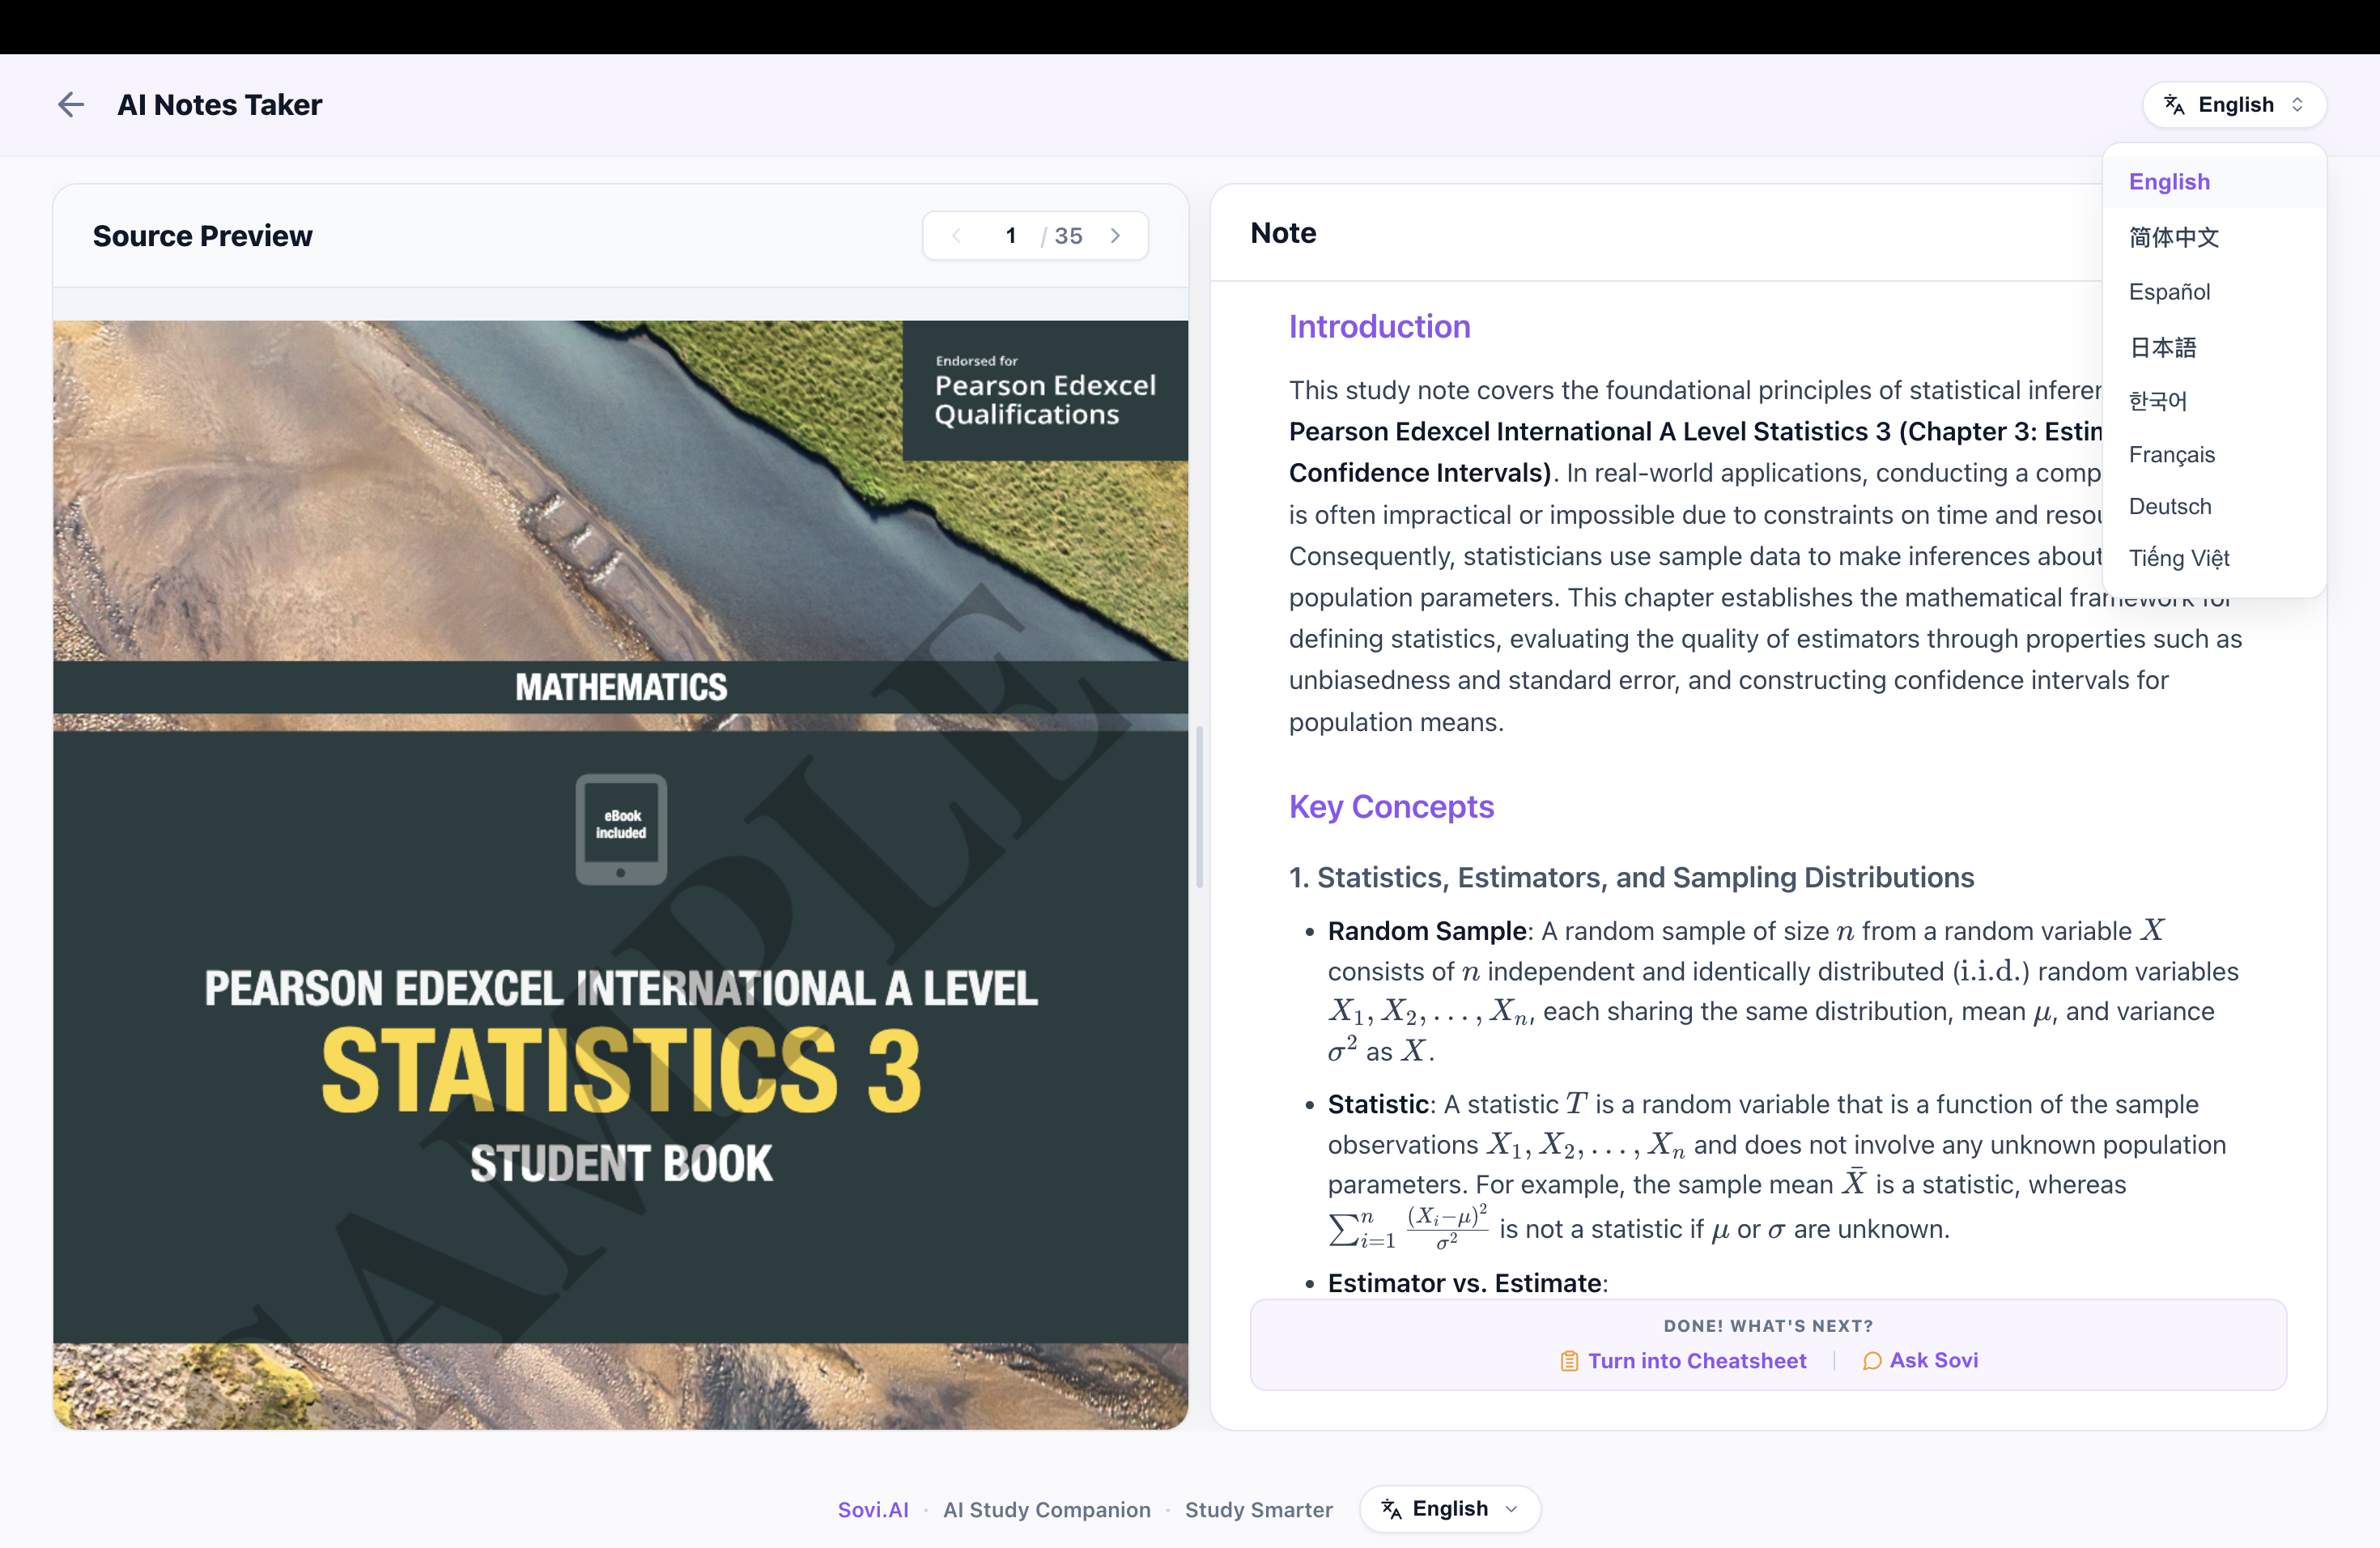Screen dimensions: 2380x1548
Task: Open the Sovi.AI footer link
Action: point(873,1509)
